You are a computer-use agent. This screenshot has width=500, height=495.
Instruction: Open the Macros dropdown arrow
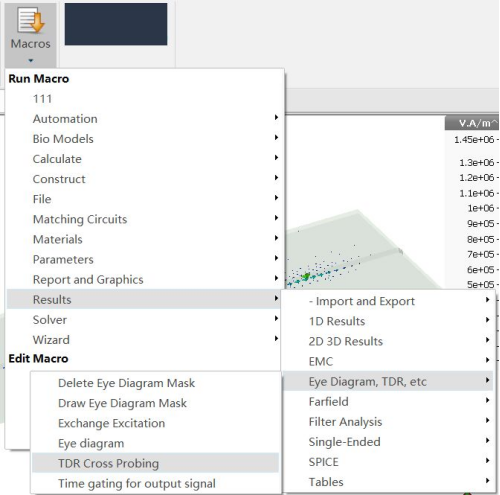click(x=31, y=61)
